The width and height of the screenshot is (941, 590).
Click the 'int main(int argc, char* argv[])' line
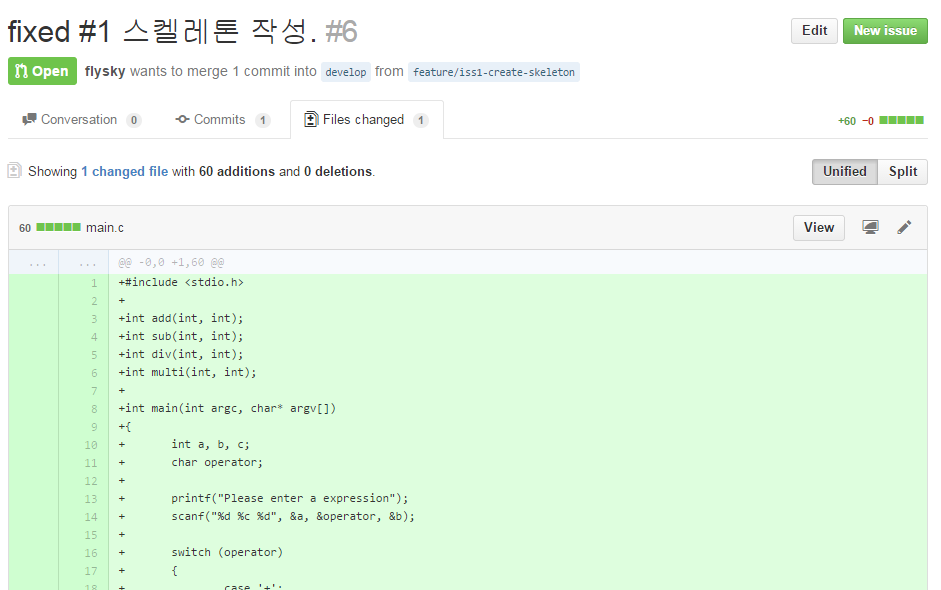[227, 408]
